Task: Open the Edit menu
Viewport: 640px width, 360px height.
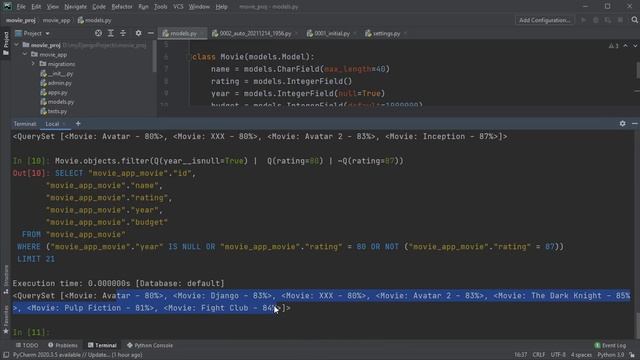Action: 36,7
